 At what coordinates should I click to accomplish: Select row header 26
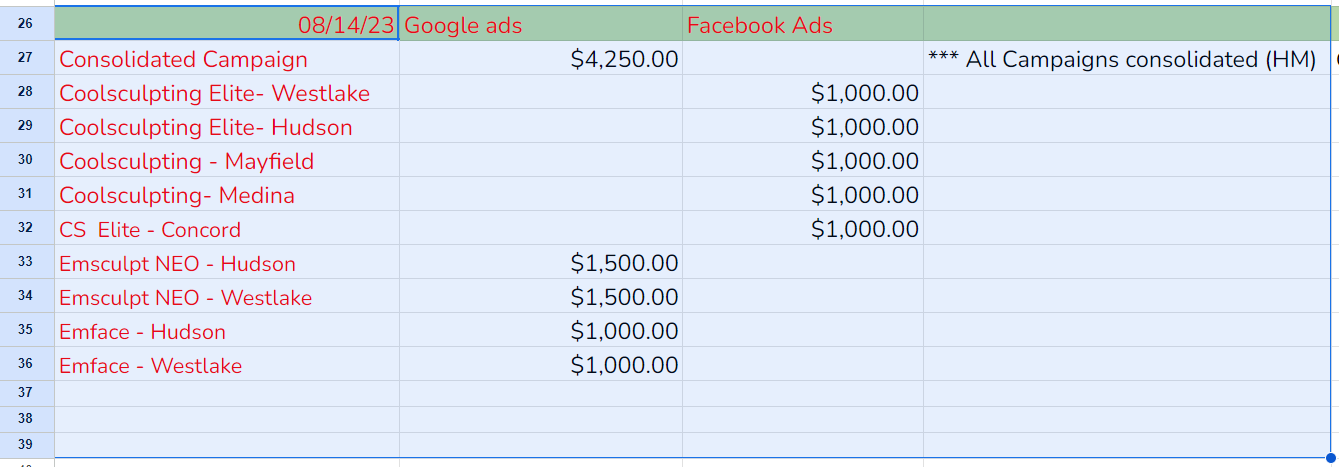click(27, 24)
